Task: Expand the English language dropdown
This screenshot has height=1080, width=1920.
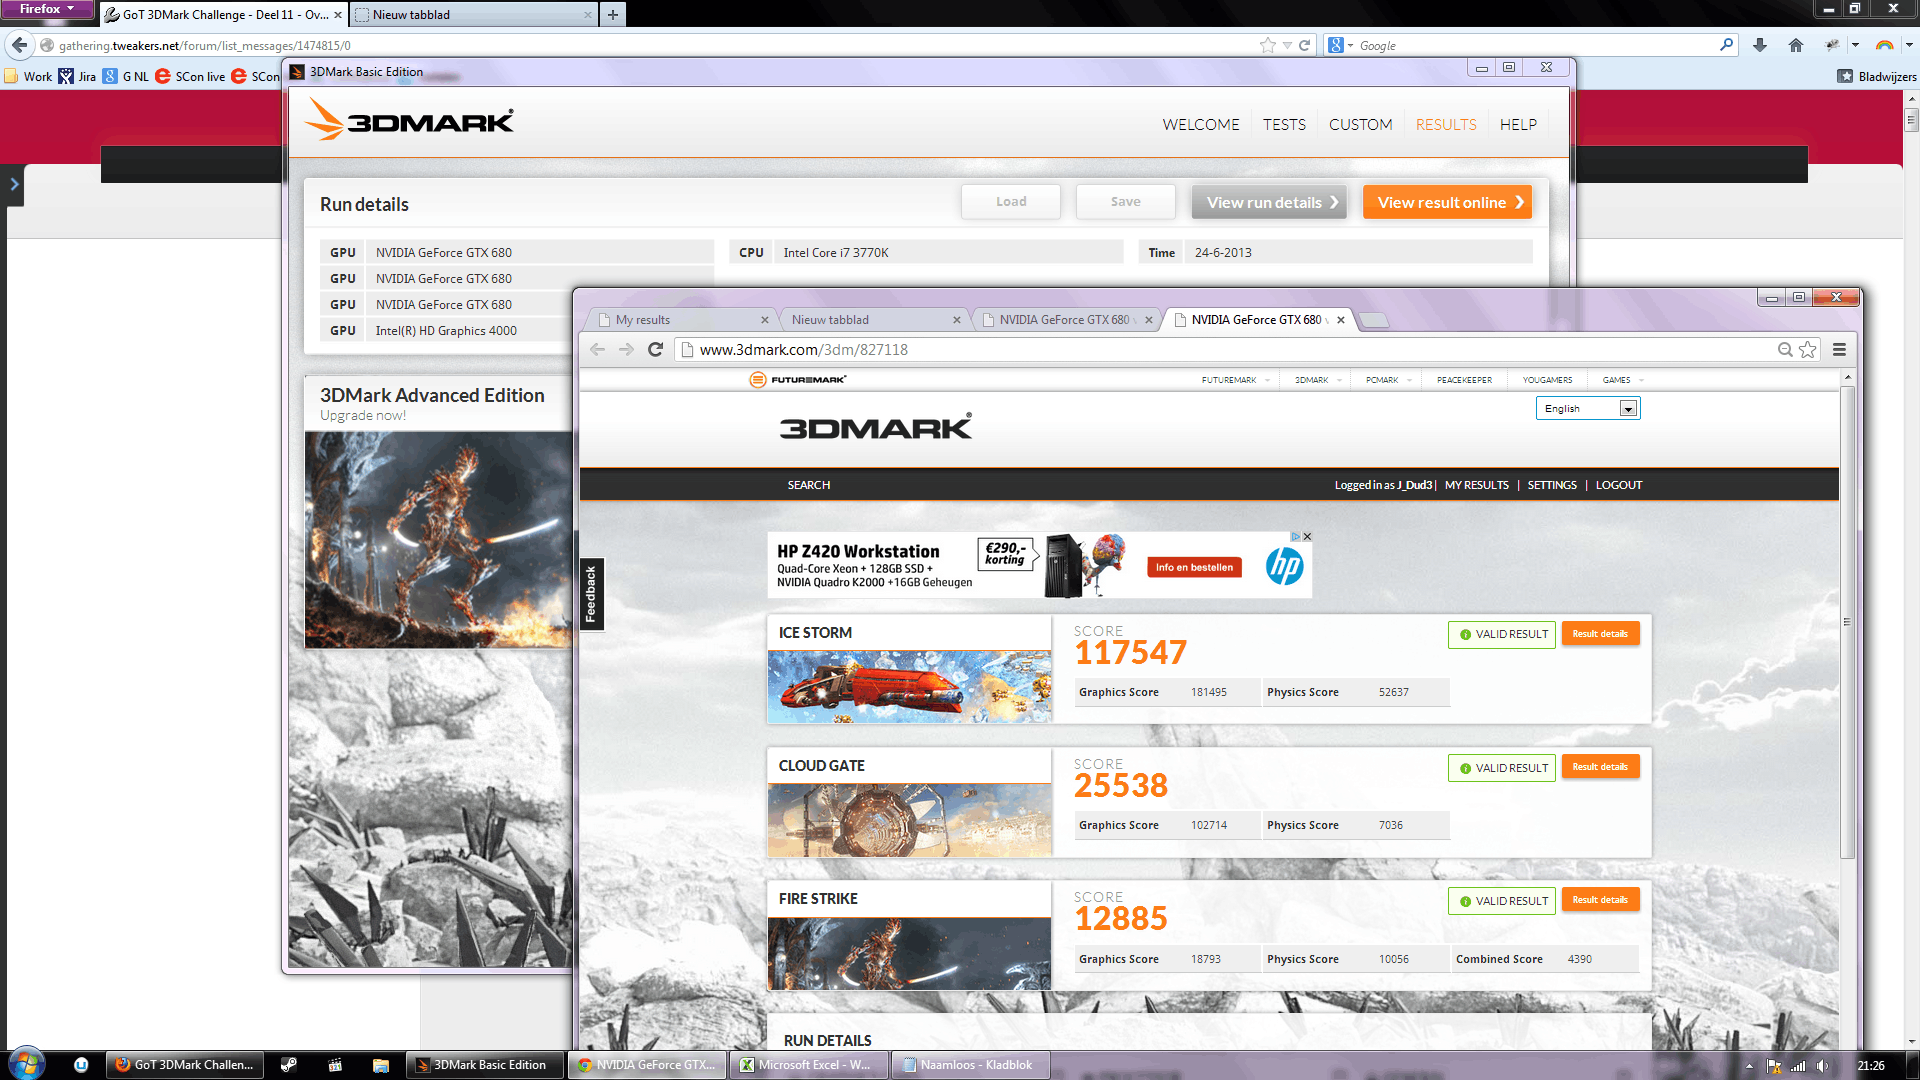Action: pyautogui.click(x=1628, y=408)
